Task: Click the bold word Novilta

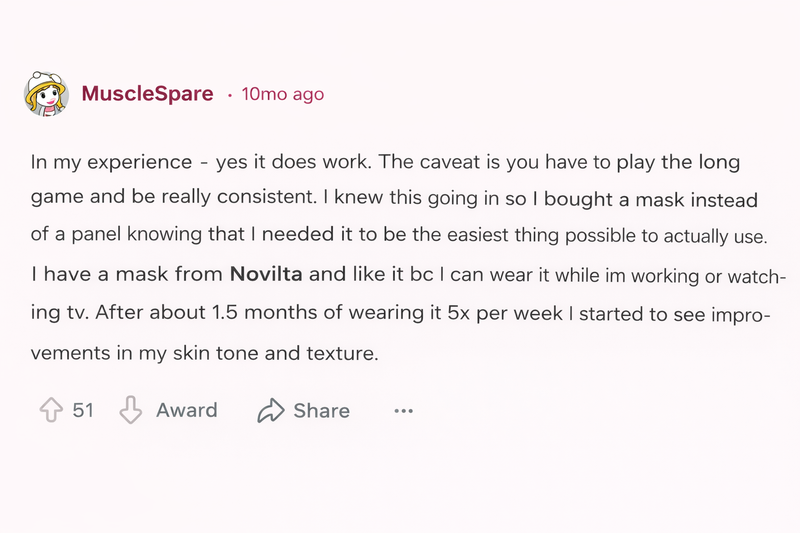Action: click(x=273, y=273)
